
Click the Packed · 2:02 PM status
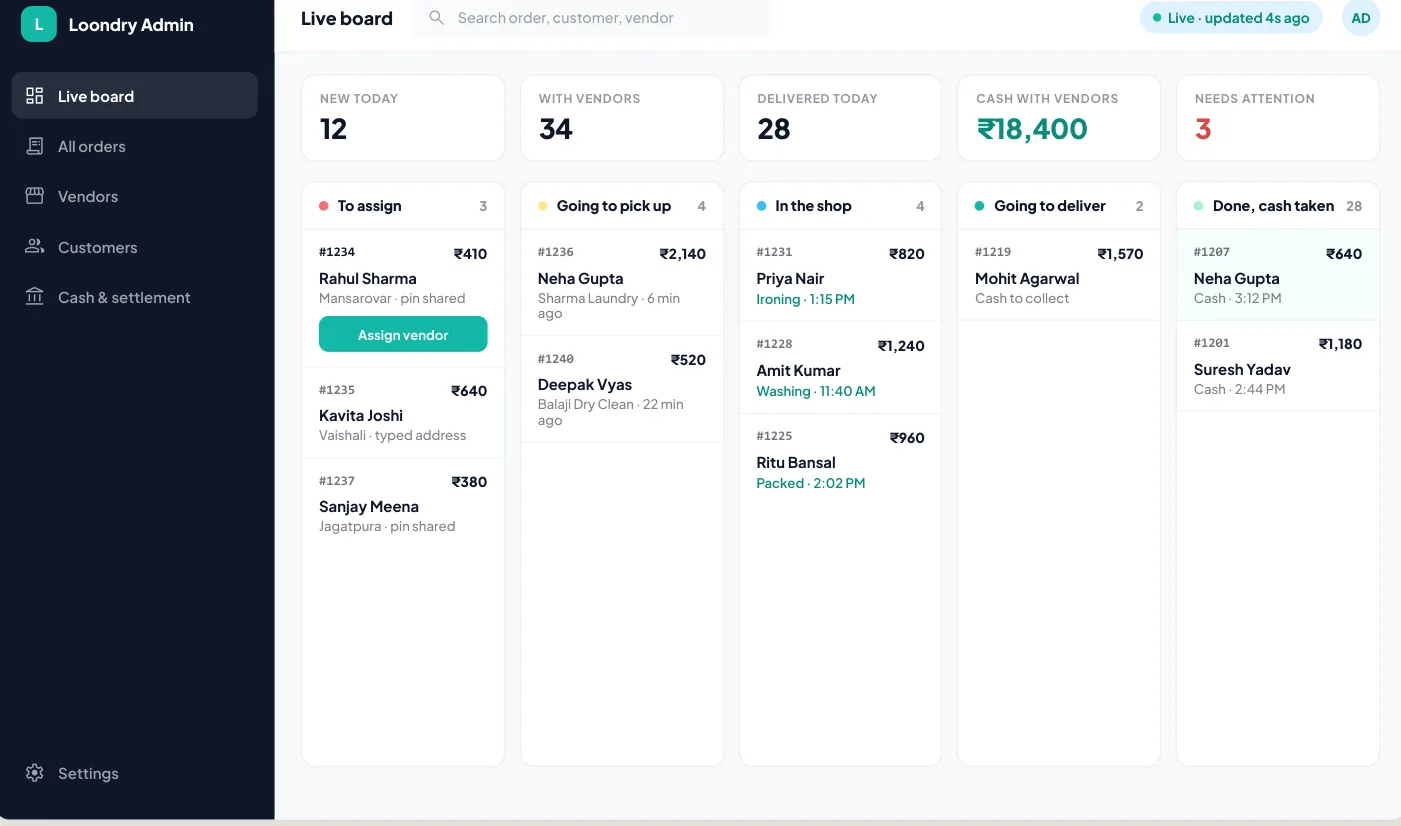click(811, 483)
